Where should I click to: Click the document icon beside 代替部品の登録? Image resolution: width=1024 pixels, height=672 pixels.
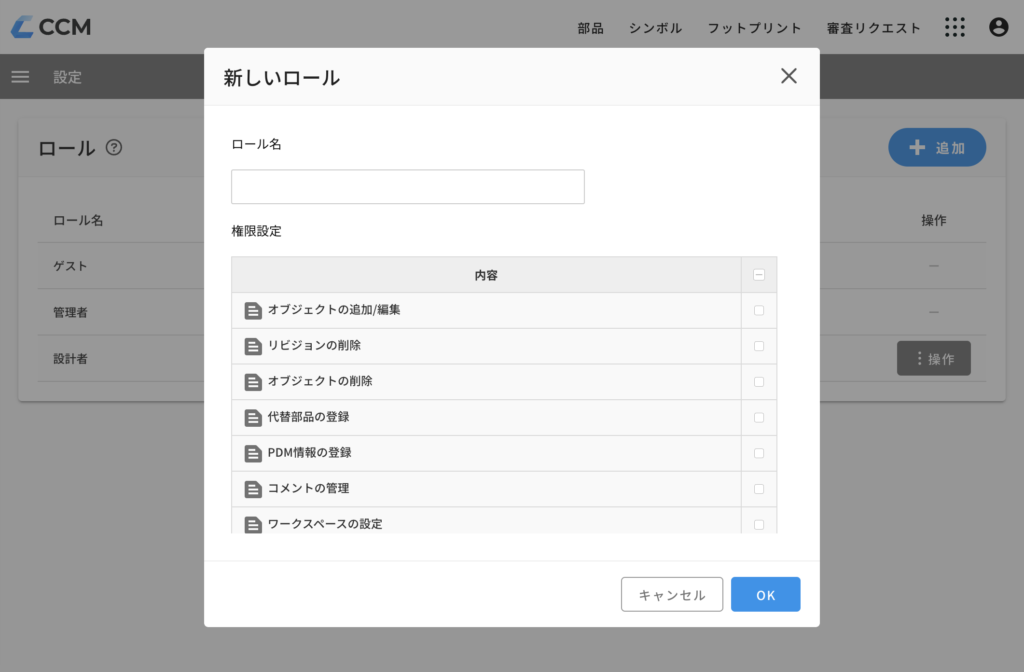(x=253, y=417)
